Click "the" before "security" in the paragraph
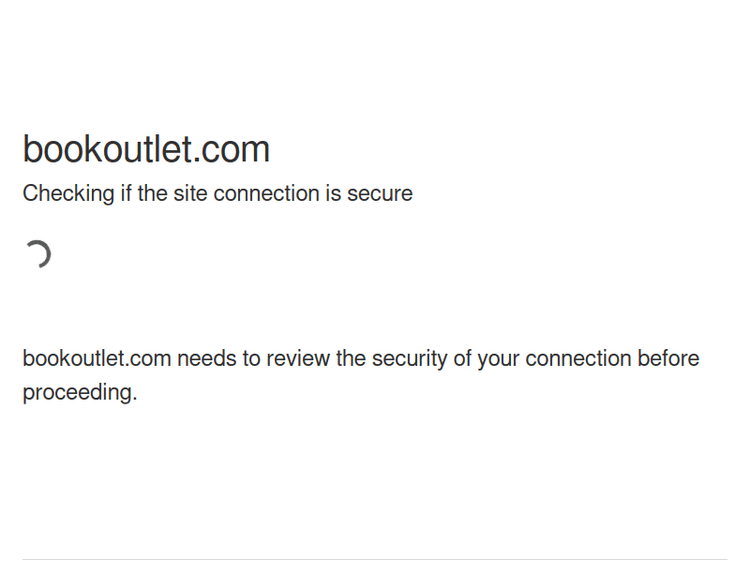Image resolution: width=750 pixels, height=563 pixels. [x=353, y=359]
